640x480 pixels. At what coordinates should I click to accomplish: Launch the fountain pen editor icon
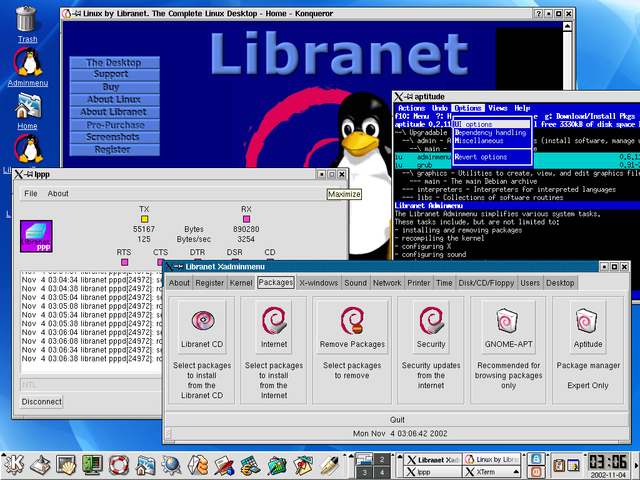[329, 465]
